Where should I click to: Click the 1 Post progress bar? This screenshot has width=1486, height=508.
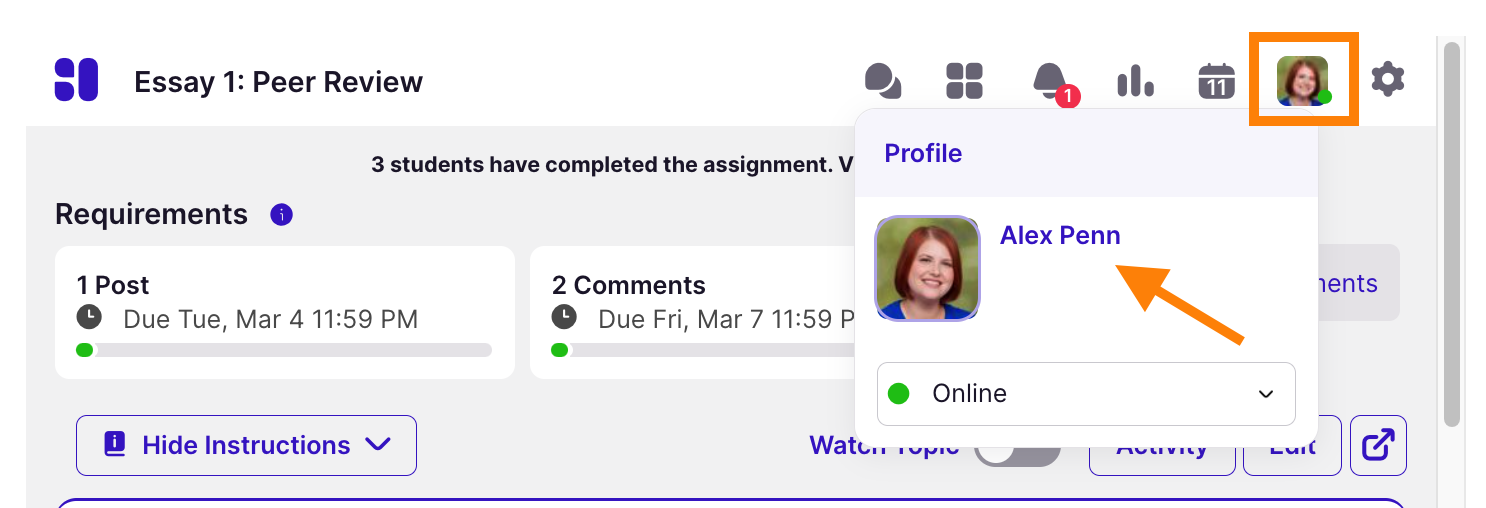pos(284,350)
